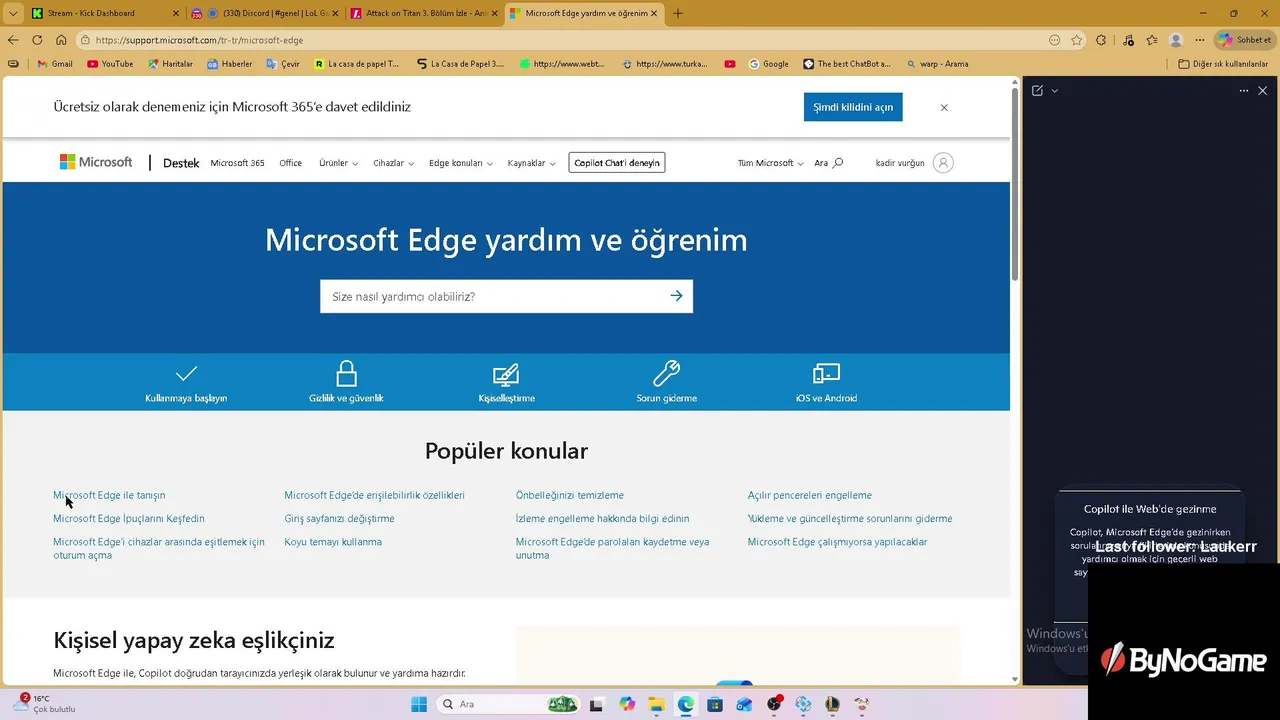Screen dimensions: 1280x720
Task: Click 'Copilot Chat'i deneyin' button
Action: (x=617, y=163)
